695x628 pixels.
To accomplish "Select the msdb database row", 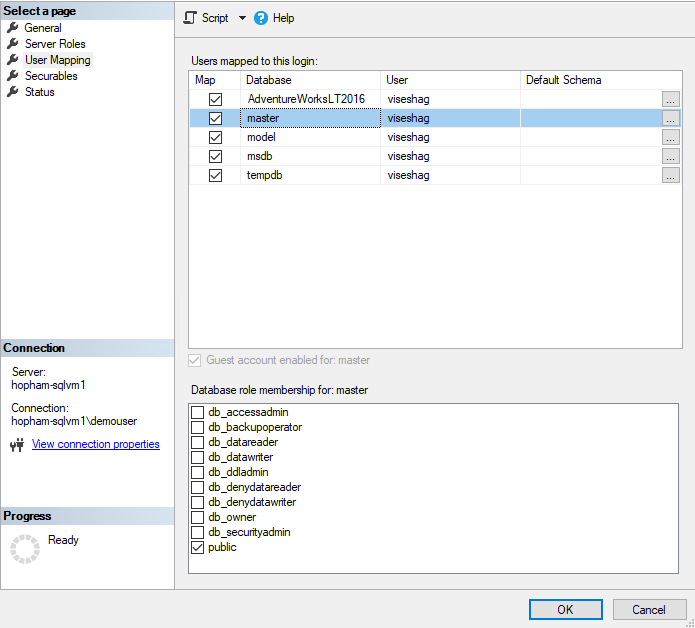I will pos(435,156).
